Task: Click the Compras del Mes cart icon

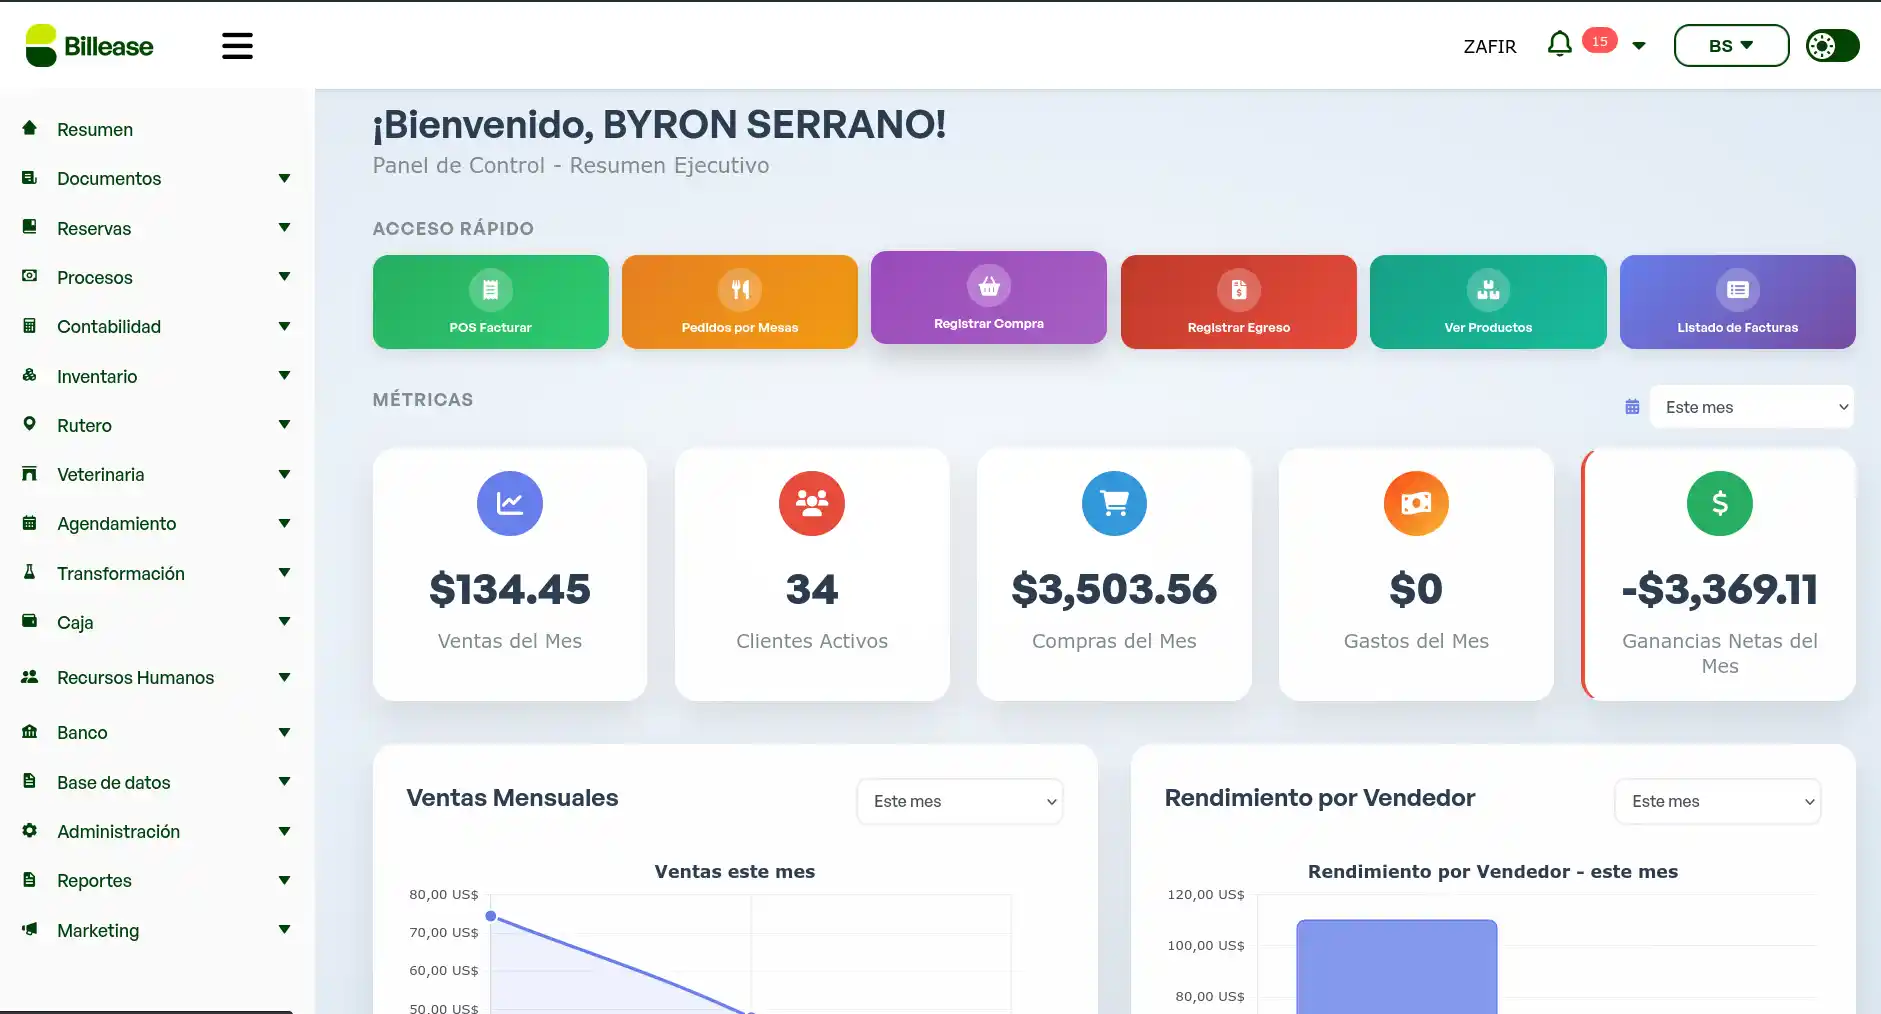Action: pos(1114,503)
